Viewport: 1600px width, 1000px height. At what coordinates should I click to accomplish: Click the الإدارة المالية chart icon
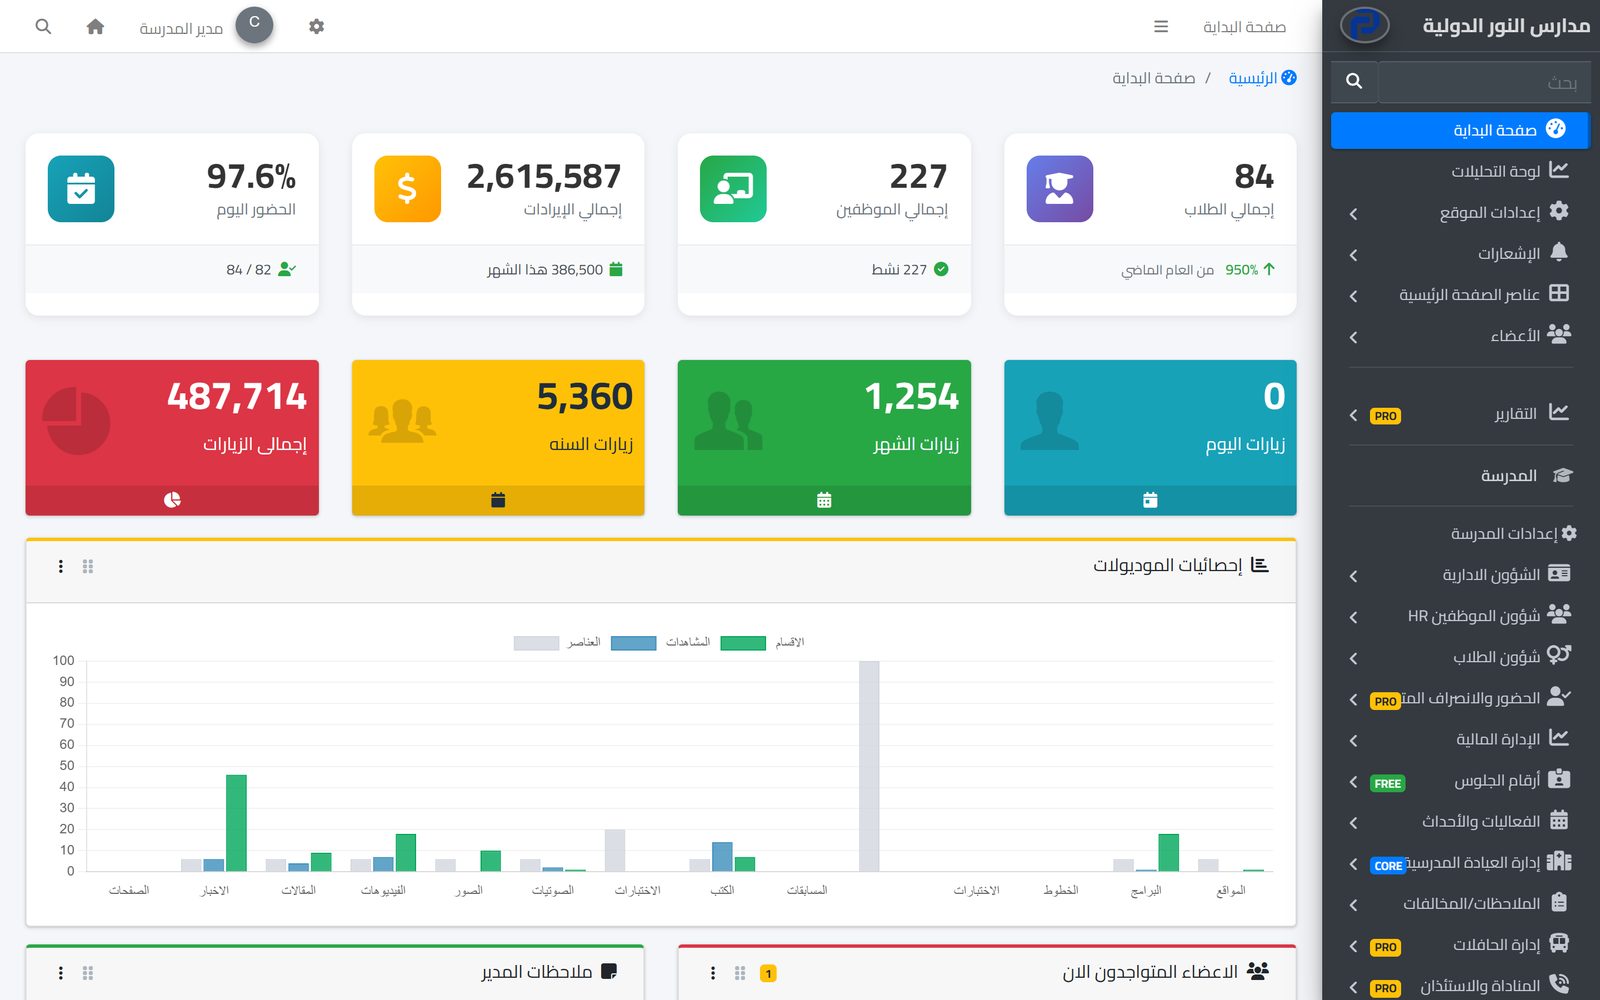coord(1559,738)
